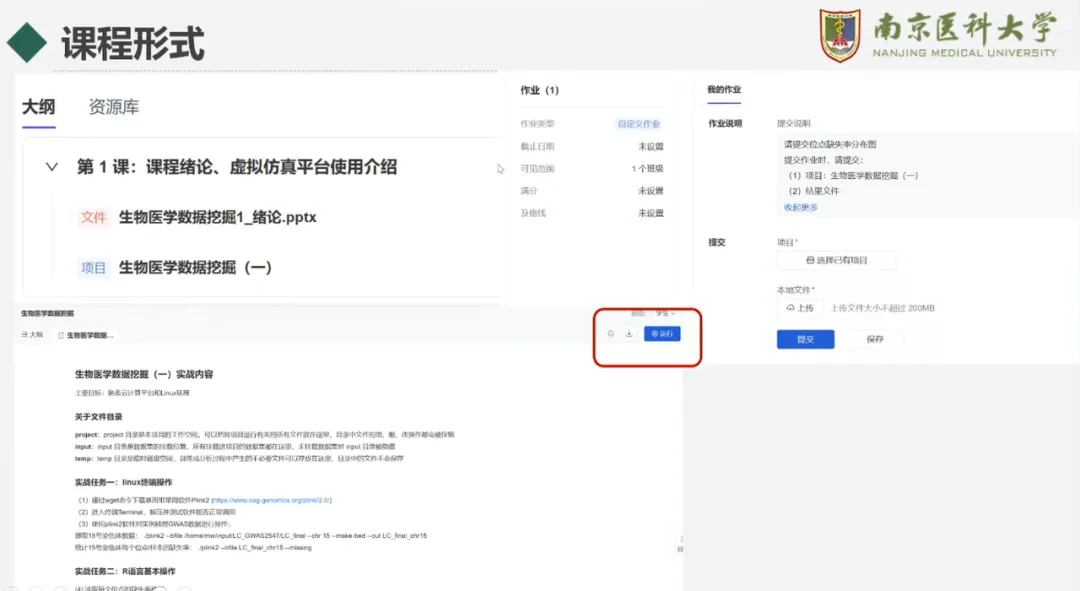Click the 1 个班级 value
This screenshot has width=1080, height=591.
pyautogui.click(x=647, y=168)
